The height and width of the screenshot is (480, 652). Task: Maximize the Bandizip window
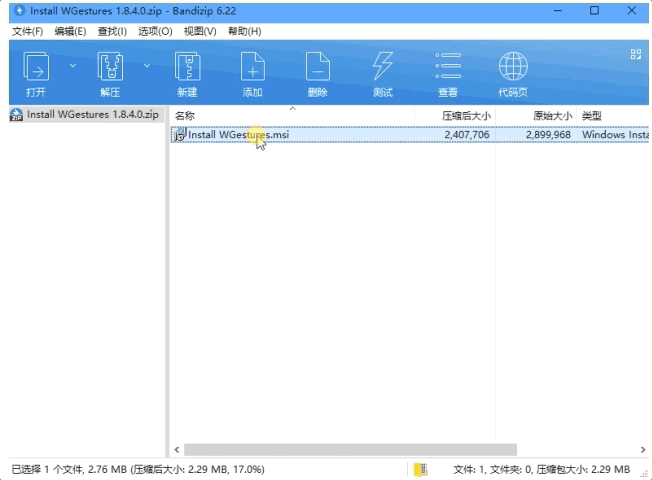(x=595, y=10)
